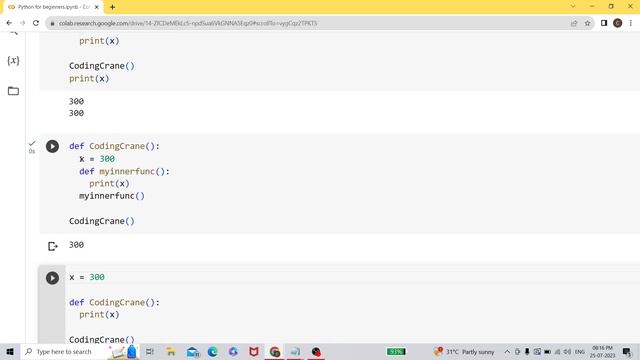Click the 'print(x)' line inside myinnerfunc
The width and height of the screenshot is (640, 360).
pyautogui.click(x=109, y=184)
